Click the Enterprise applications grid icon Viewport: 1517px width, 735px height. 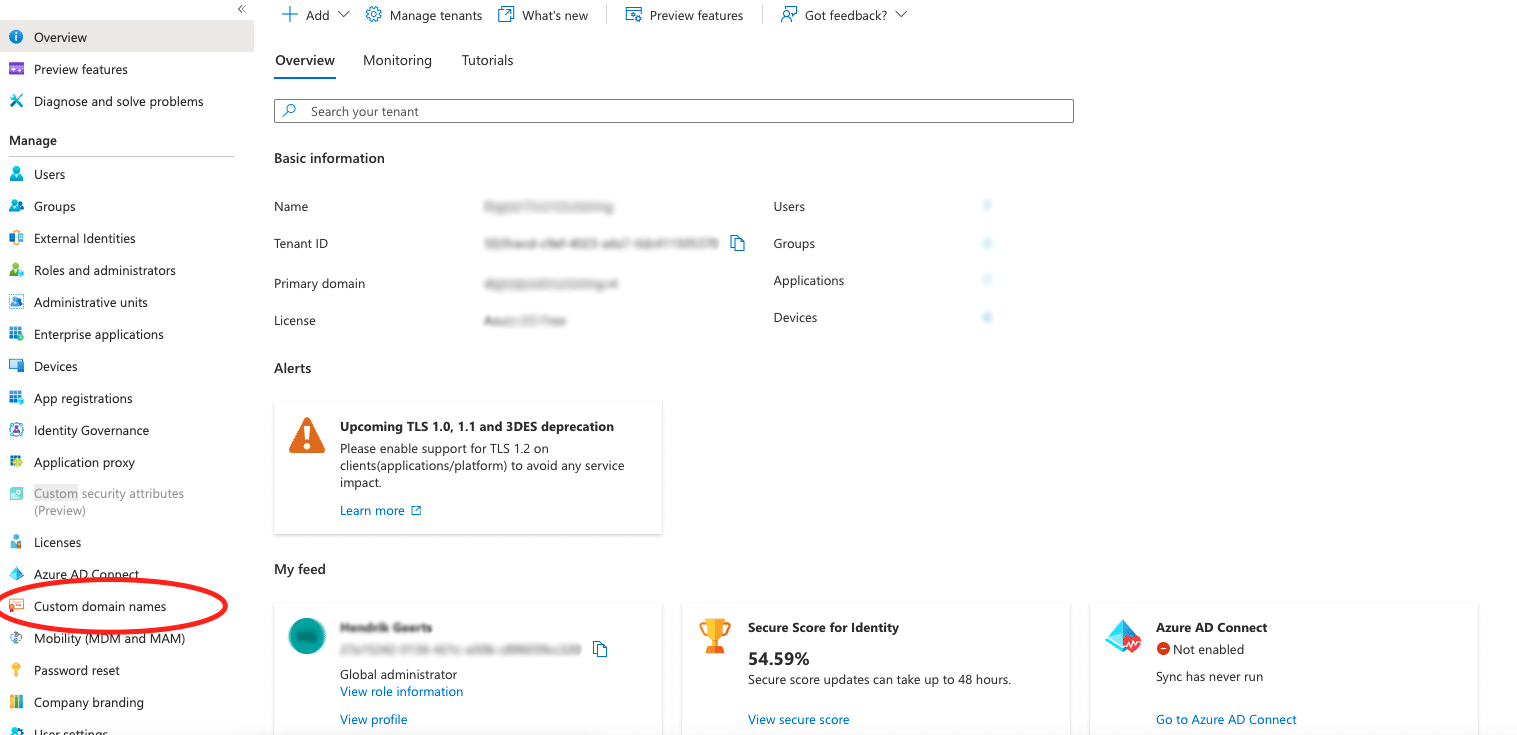[16, 334]
